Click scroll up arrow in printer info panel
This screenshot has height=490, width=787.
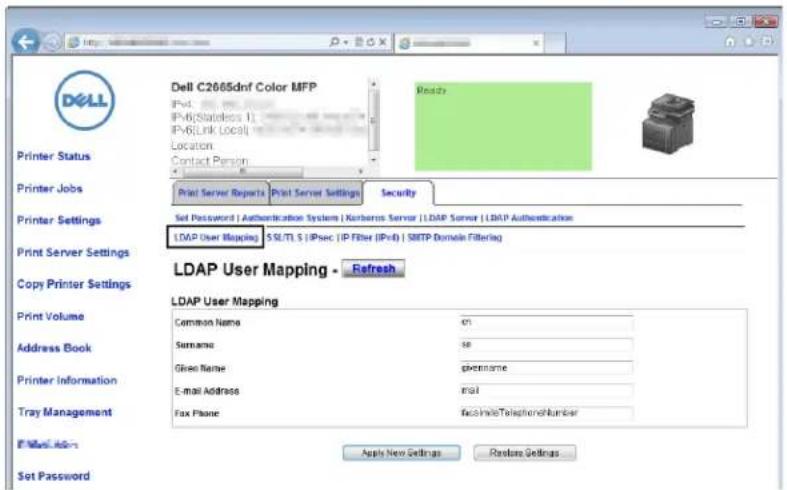pos(373,83)
